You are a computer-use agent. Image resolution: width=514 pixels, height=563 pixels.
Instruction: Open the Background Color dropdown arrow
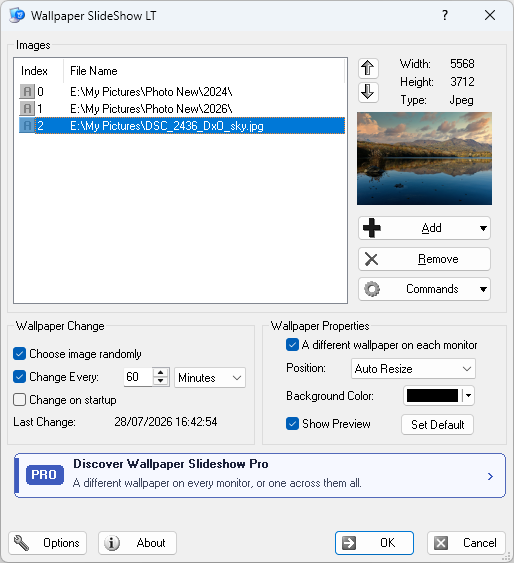point(468,396)
